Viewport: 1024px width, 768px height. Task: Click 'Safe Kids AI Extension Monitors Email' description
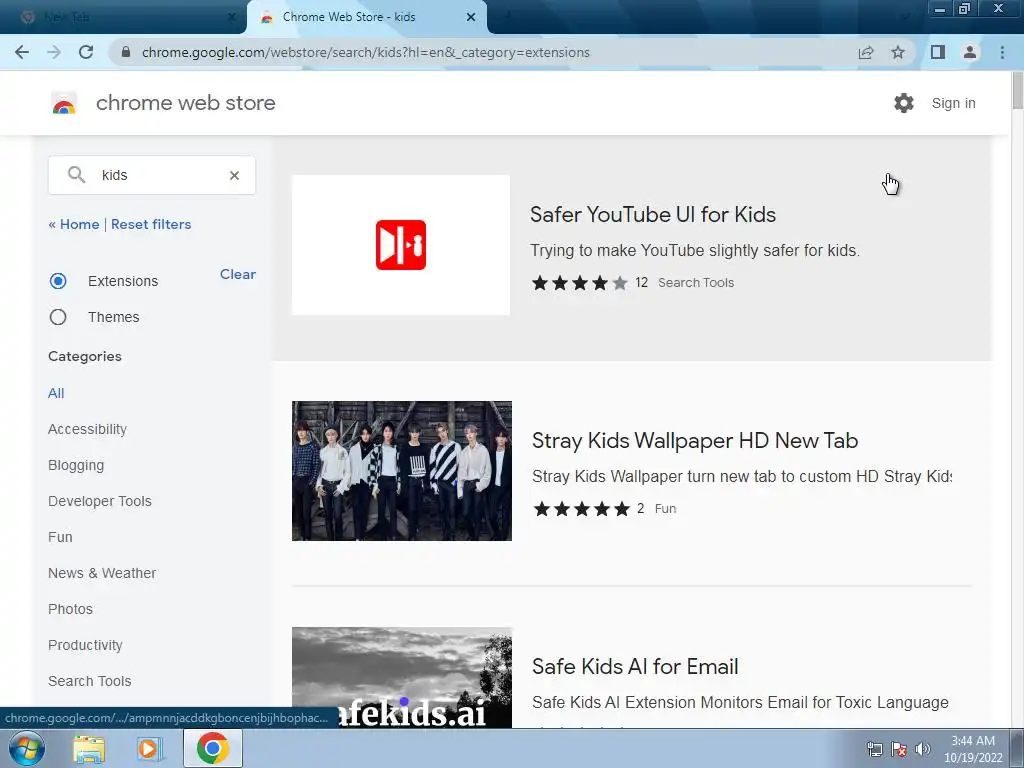coord(740,702)
